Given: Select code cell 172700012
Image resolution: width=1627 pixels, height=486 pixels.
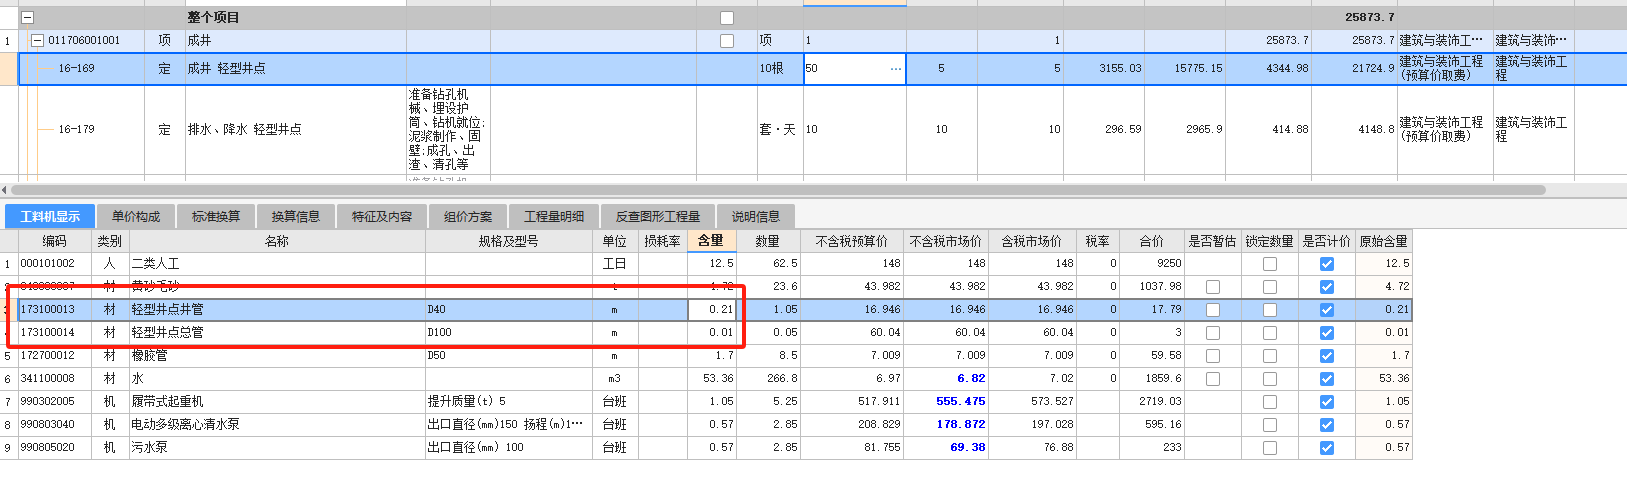Looking at the screenshot, I should coord(55,356).
